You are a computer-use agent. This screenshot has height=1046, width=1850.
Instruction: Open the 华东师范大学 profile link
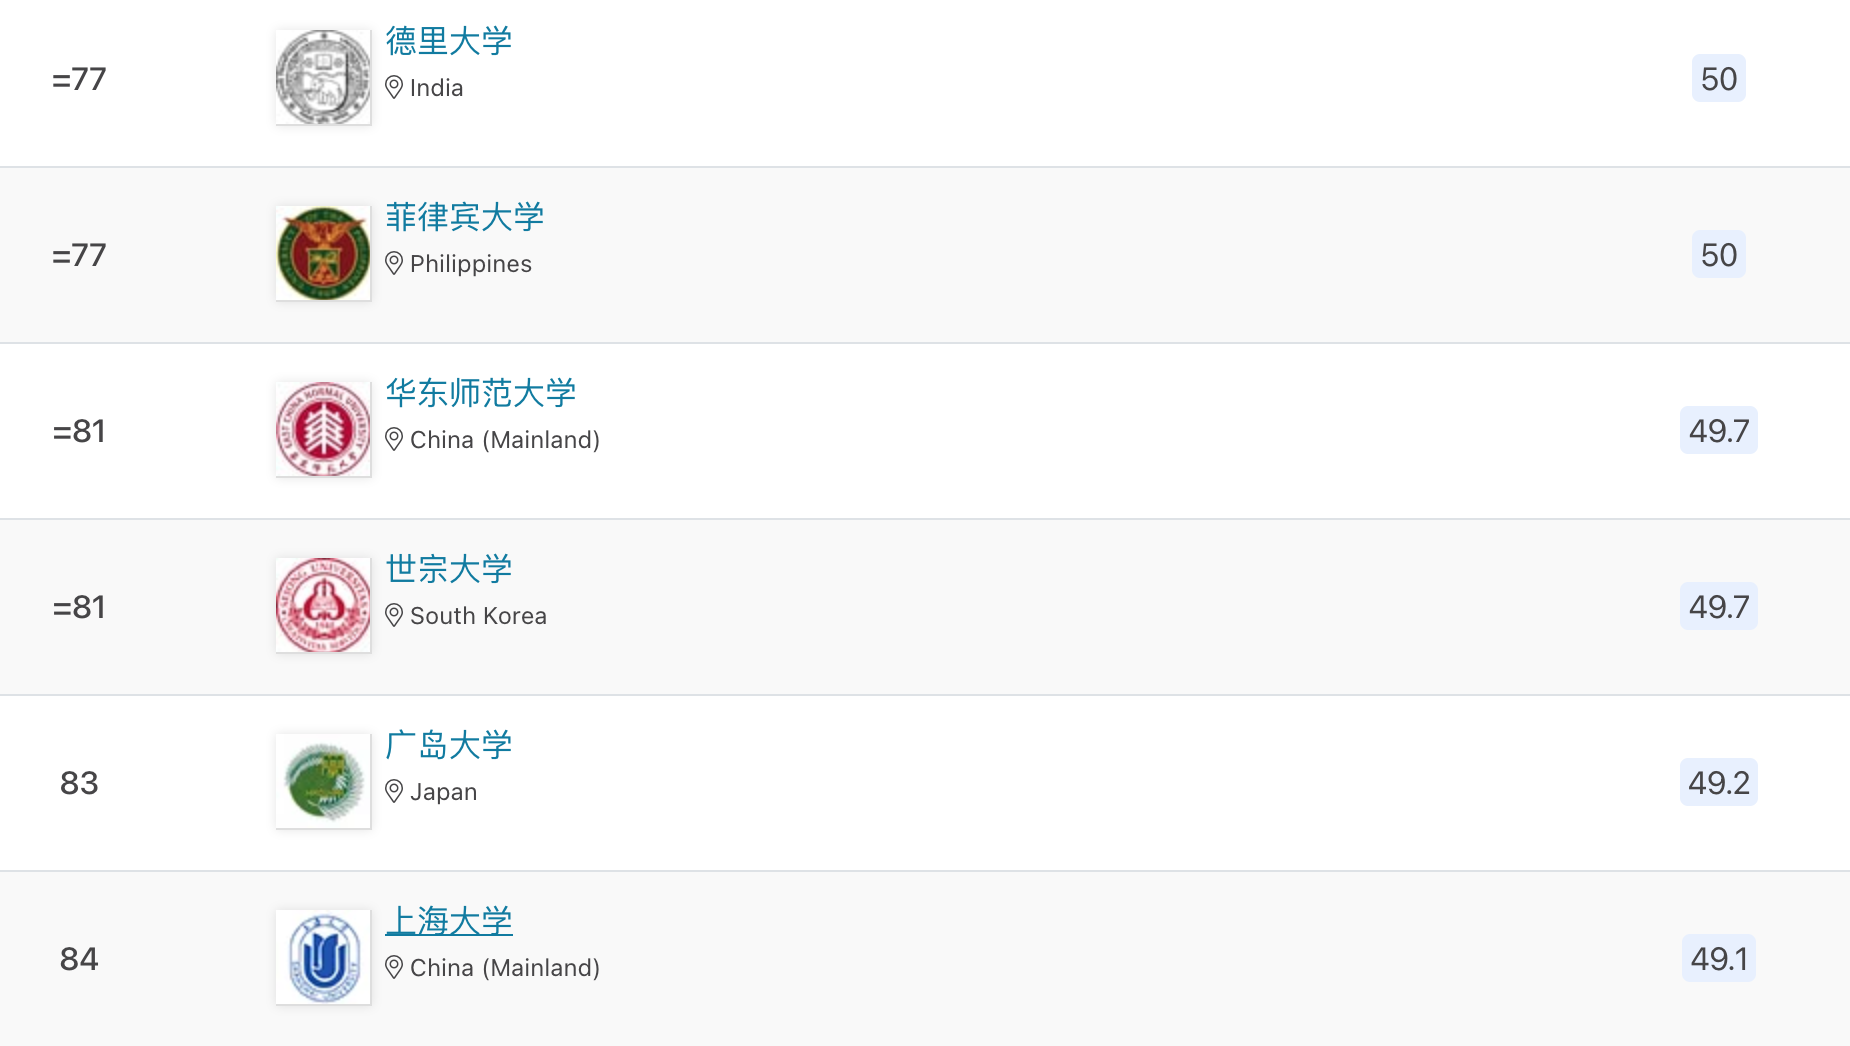click(x=481, y=394)
